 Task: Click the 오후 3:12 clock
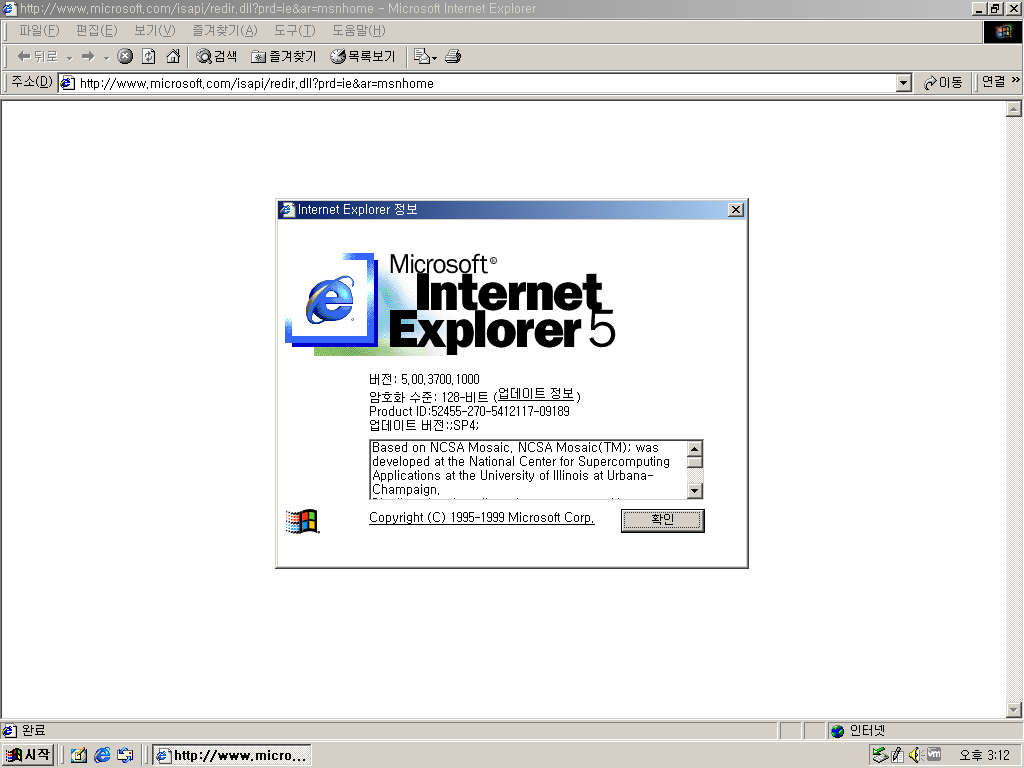[x=985, y=756]
